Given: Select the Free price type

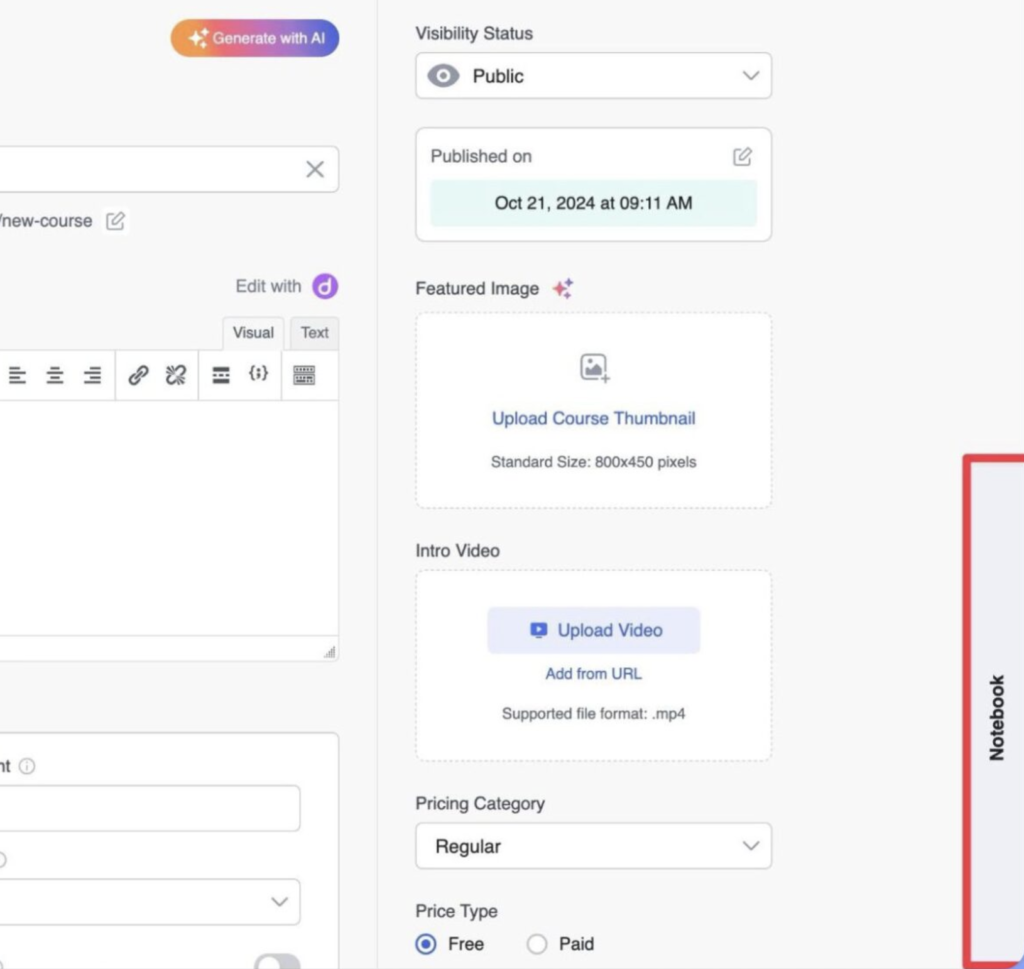Looking at the screenshot, I should [427, 944].
